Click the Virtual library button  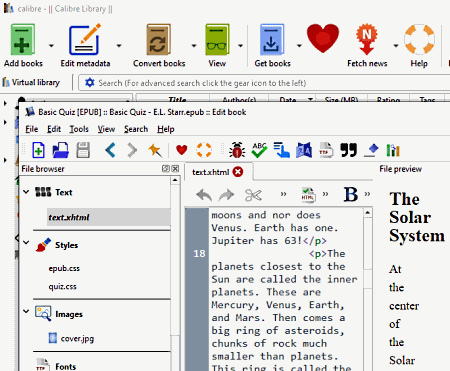coord(31,82)
